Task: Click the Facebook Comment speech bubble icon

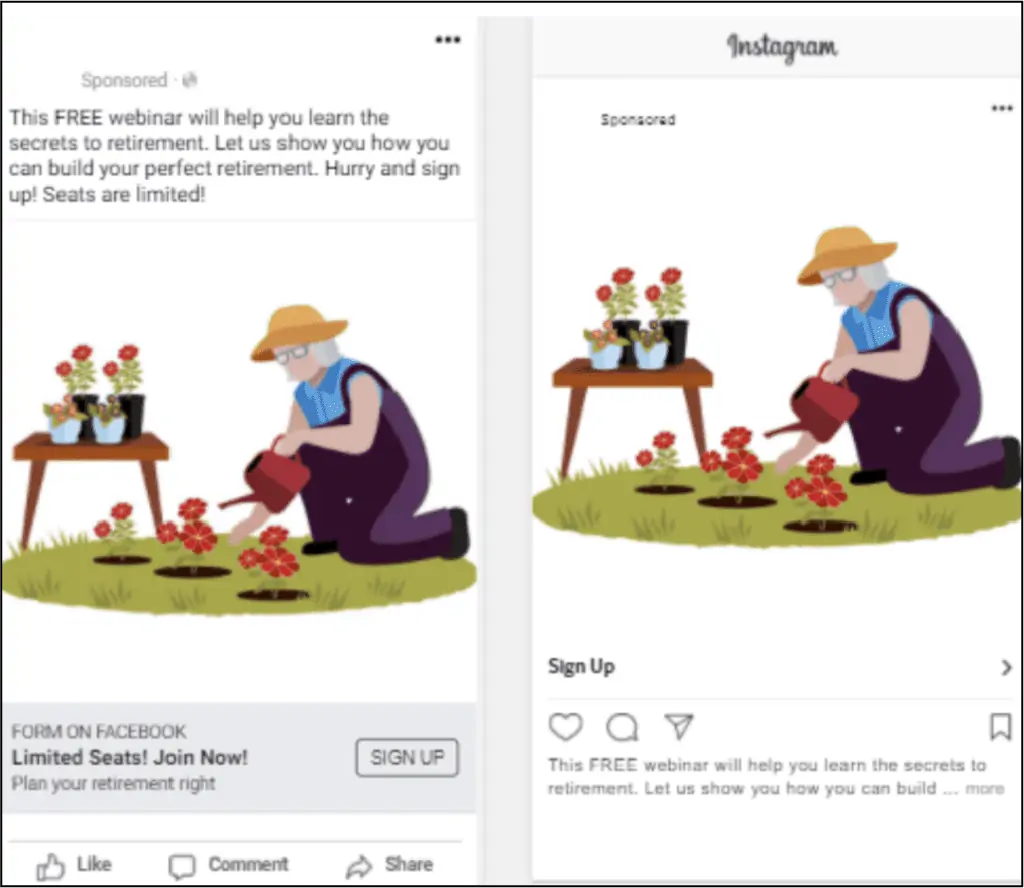Action: pos(182,866)
